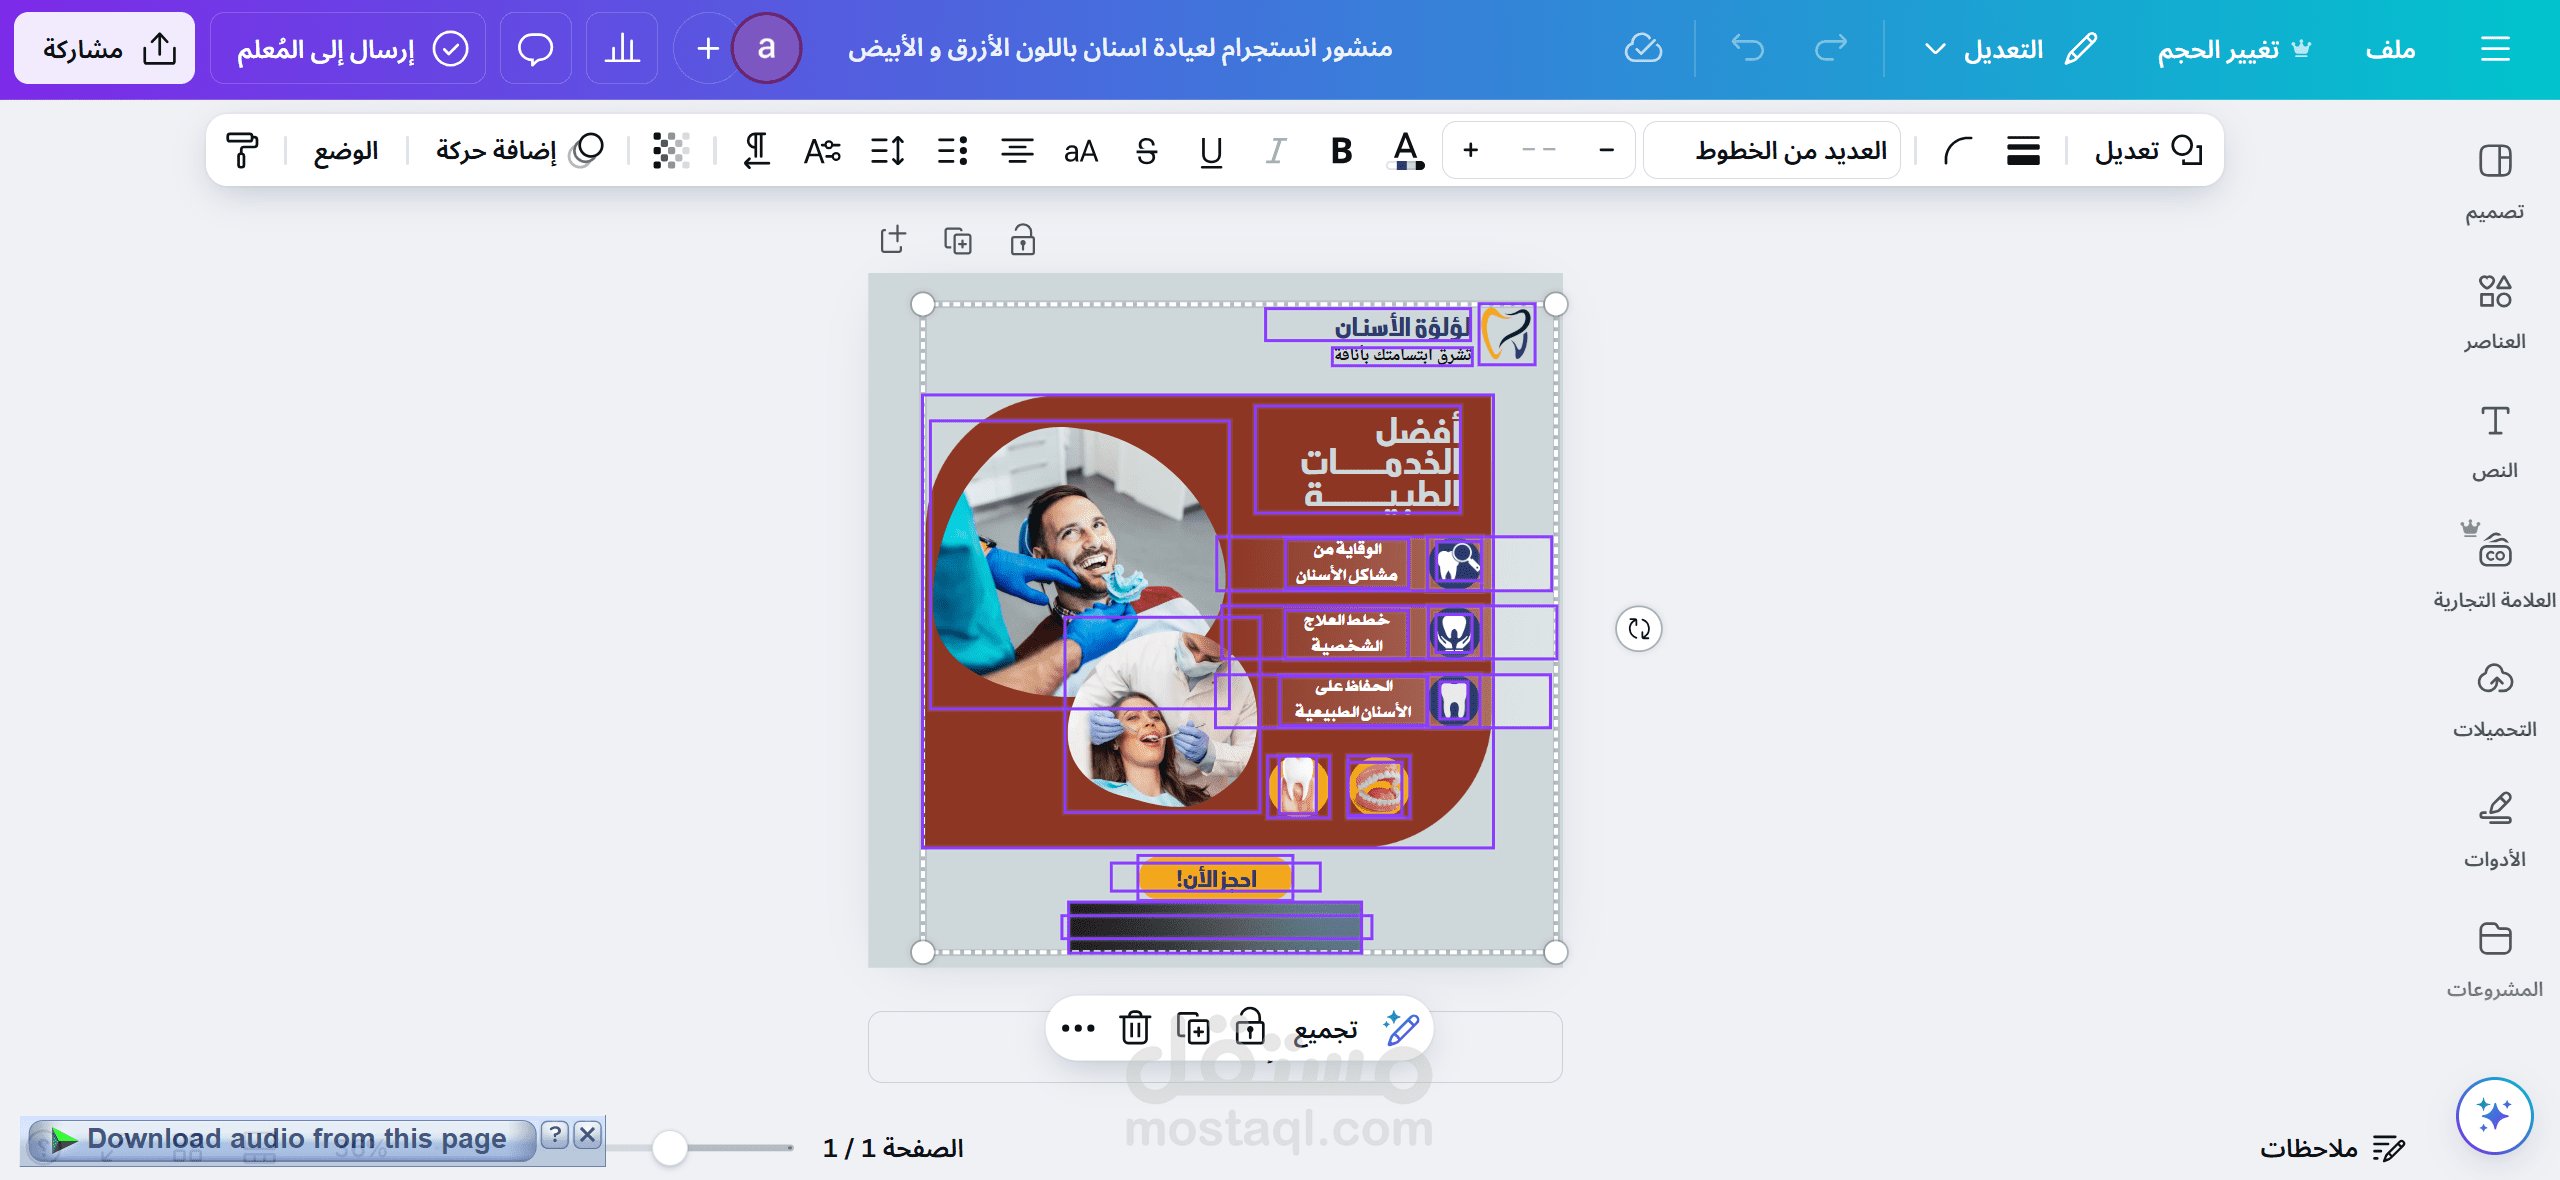Toggle underline formatting
Screen dimensions: 2560x1180
point(1211,151)
